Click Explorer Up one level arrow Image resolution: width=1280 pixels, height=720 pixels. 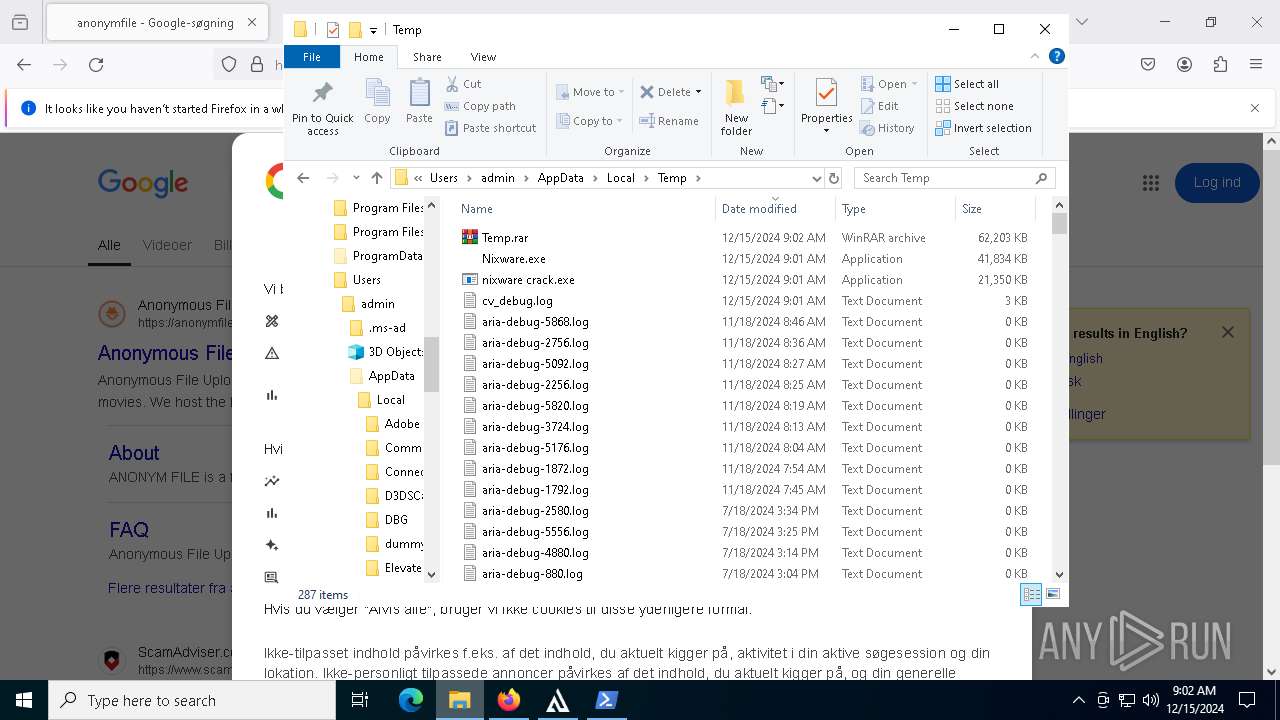[376, 178]
